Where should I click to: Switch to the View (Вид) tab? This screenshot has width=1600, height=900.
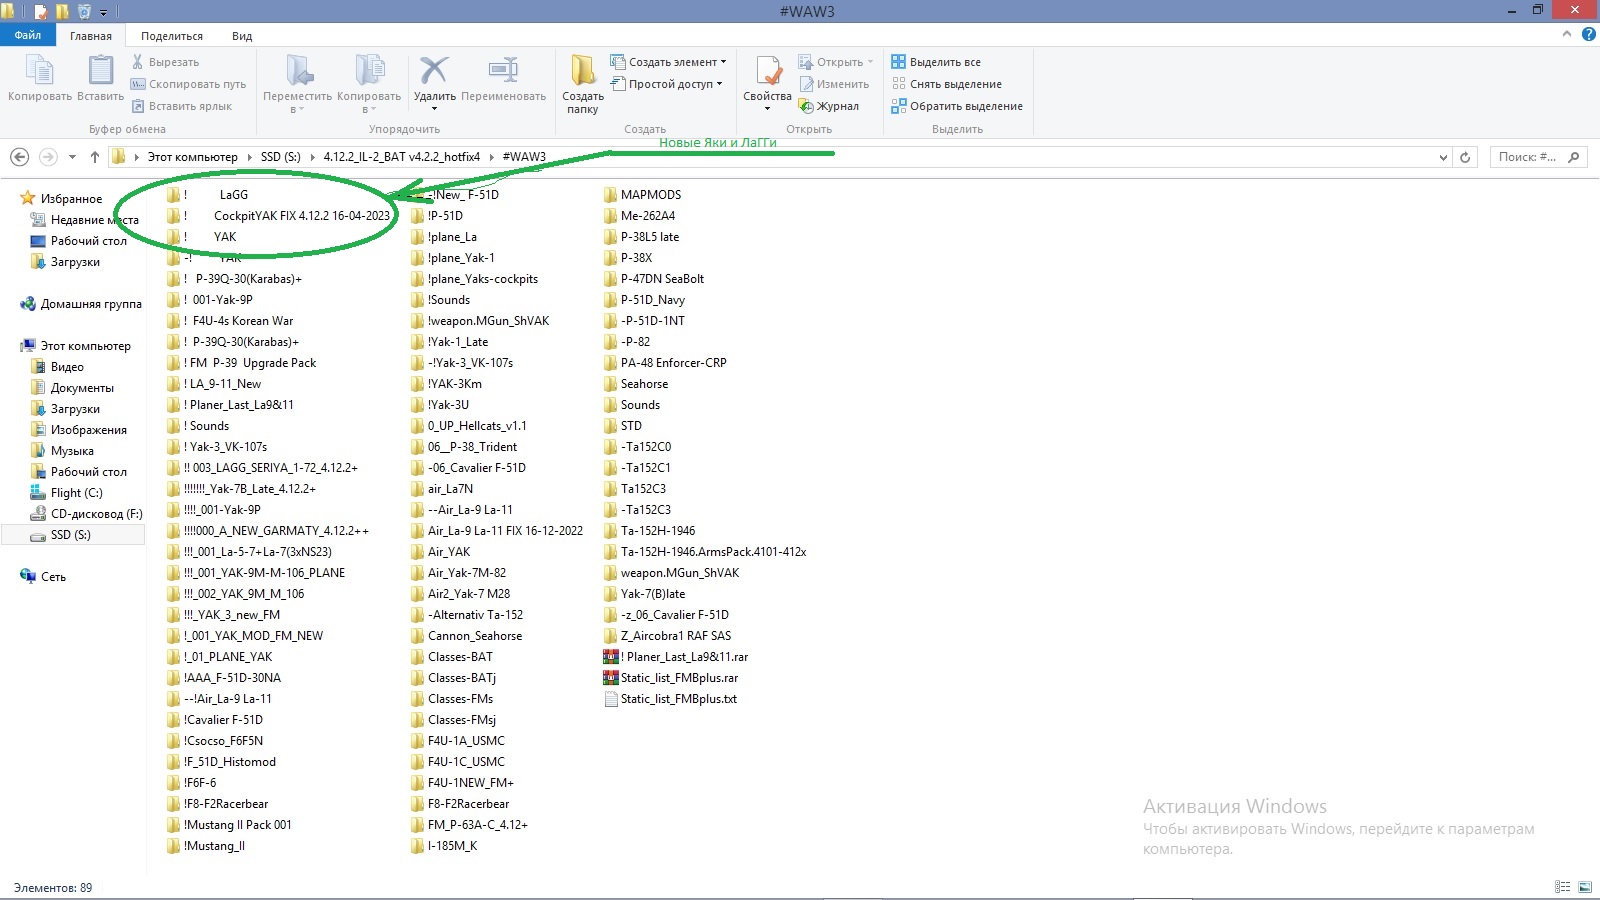click(x=242, y=36)
